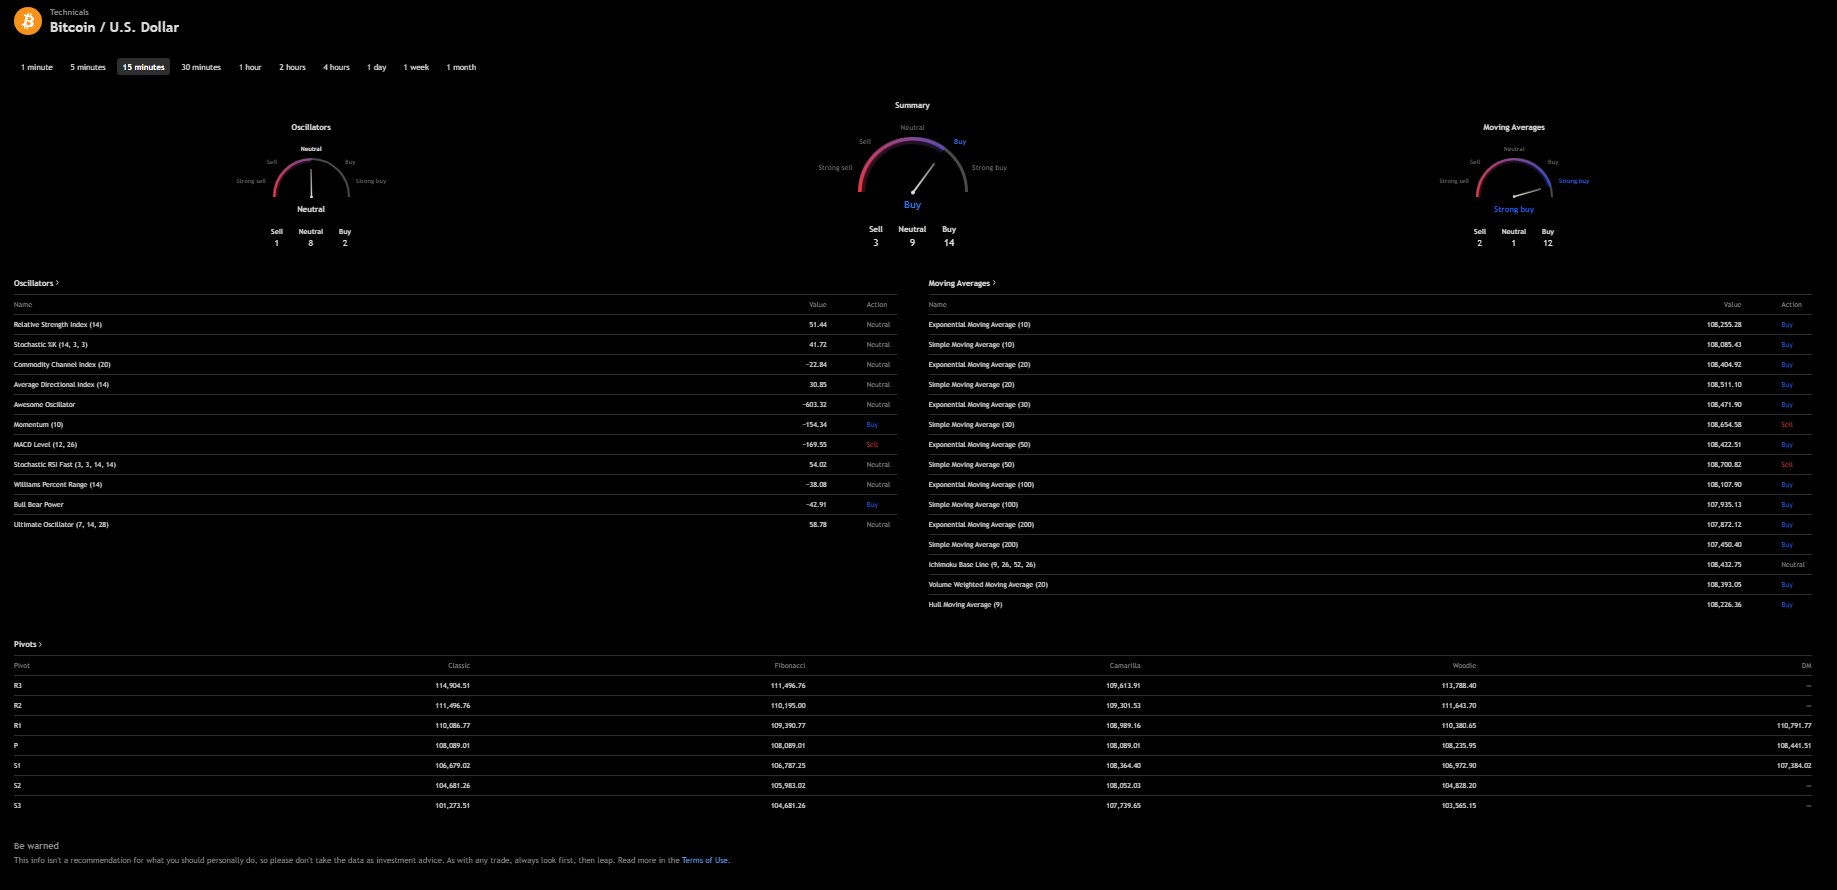Click the Classic pivot column header
The height and width of the screenshot is (890, 1837).
pyautogui.click(x=459, y=666)
